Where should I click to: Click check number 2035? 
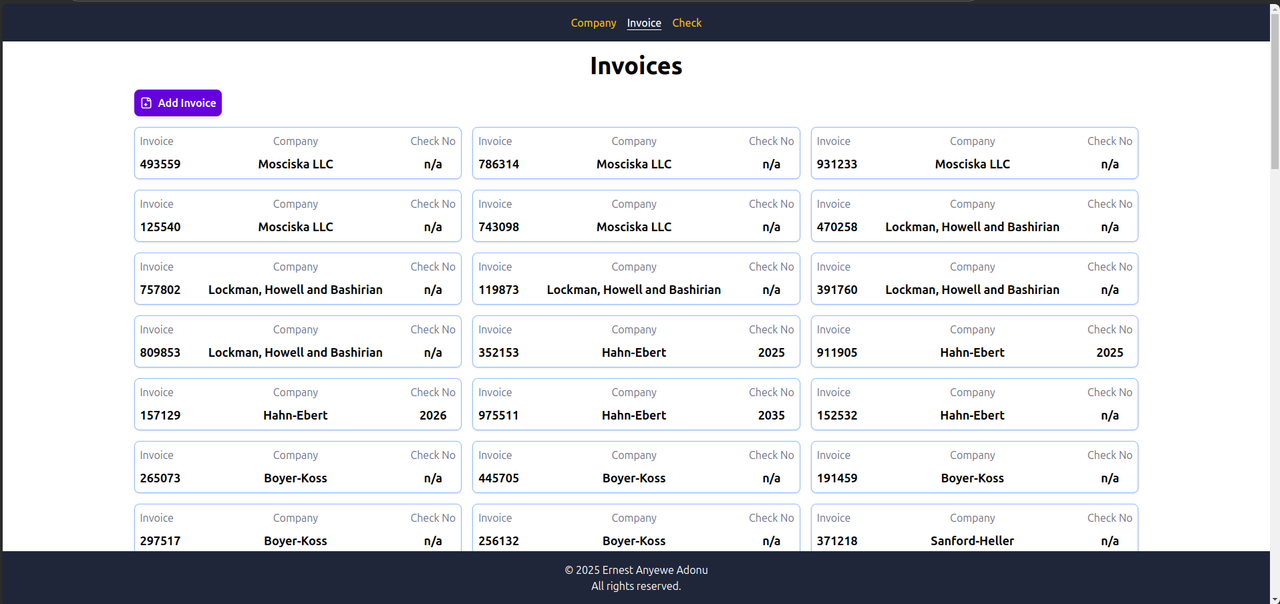(x=771, y=416)
